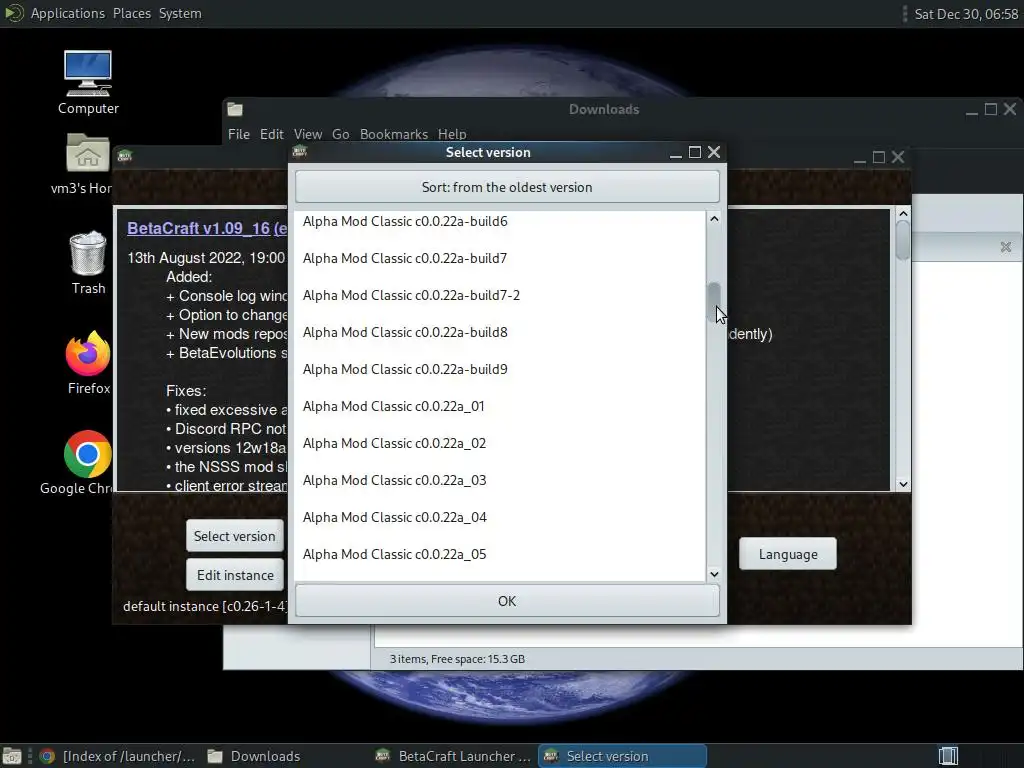Click the workspace switcher icon in bottom panel
This screenshot has width=1024, height=768.
pyautogui.click(x=948, y=756)
